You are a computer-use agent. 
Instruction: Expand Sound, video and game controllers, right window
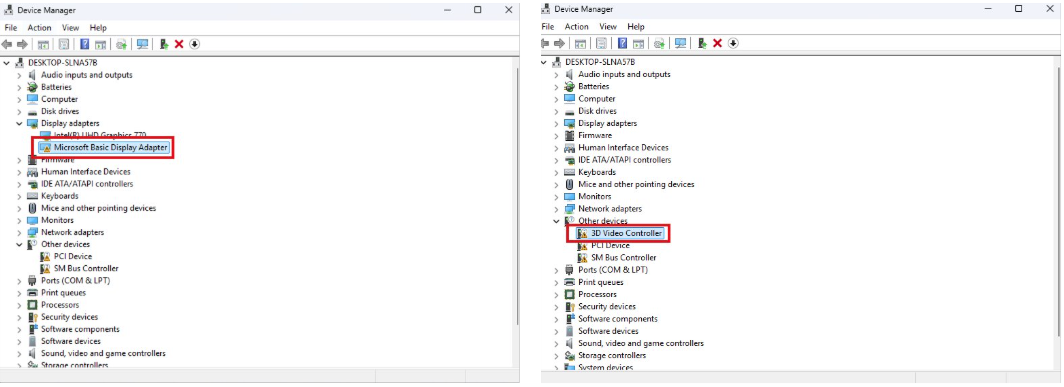click(556, 344)
